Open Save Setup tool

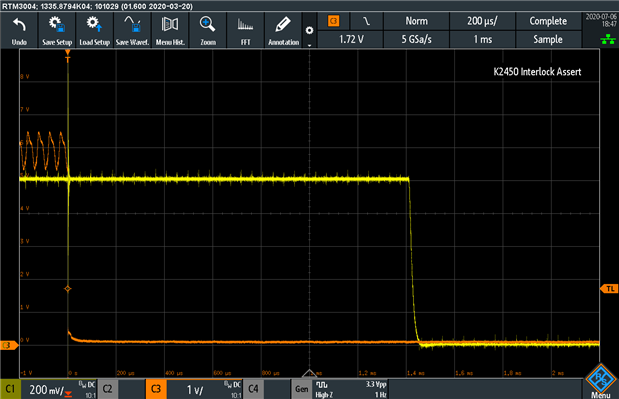coord(57,30)
